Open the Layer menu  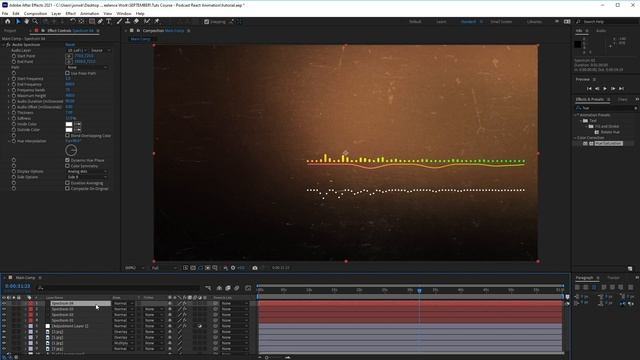tap(56, 13)
